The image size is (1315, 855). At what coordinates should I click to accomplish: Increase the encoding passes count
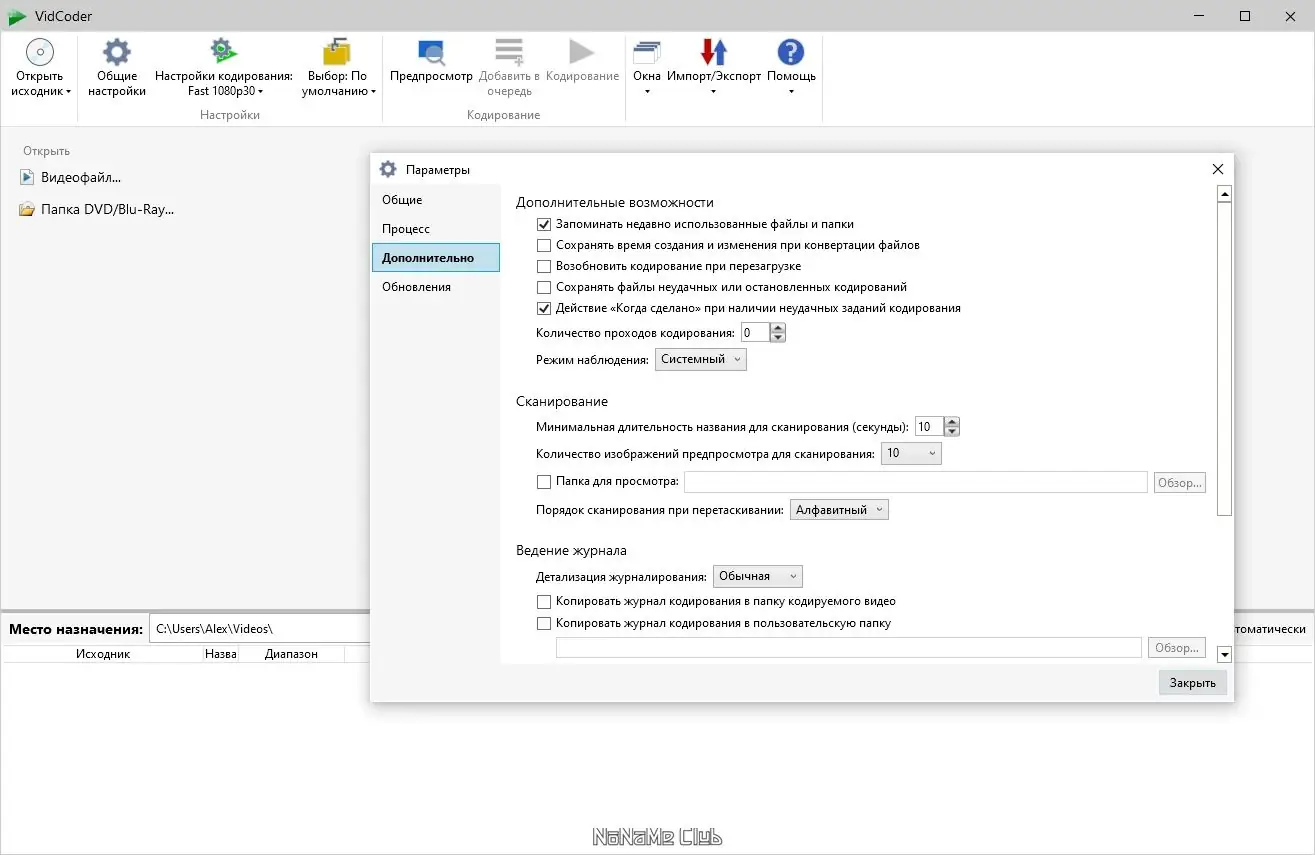778,327
